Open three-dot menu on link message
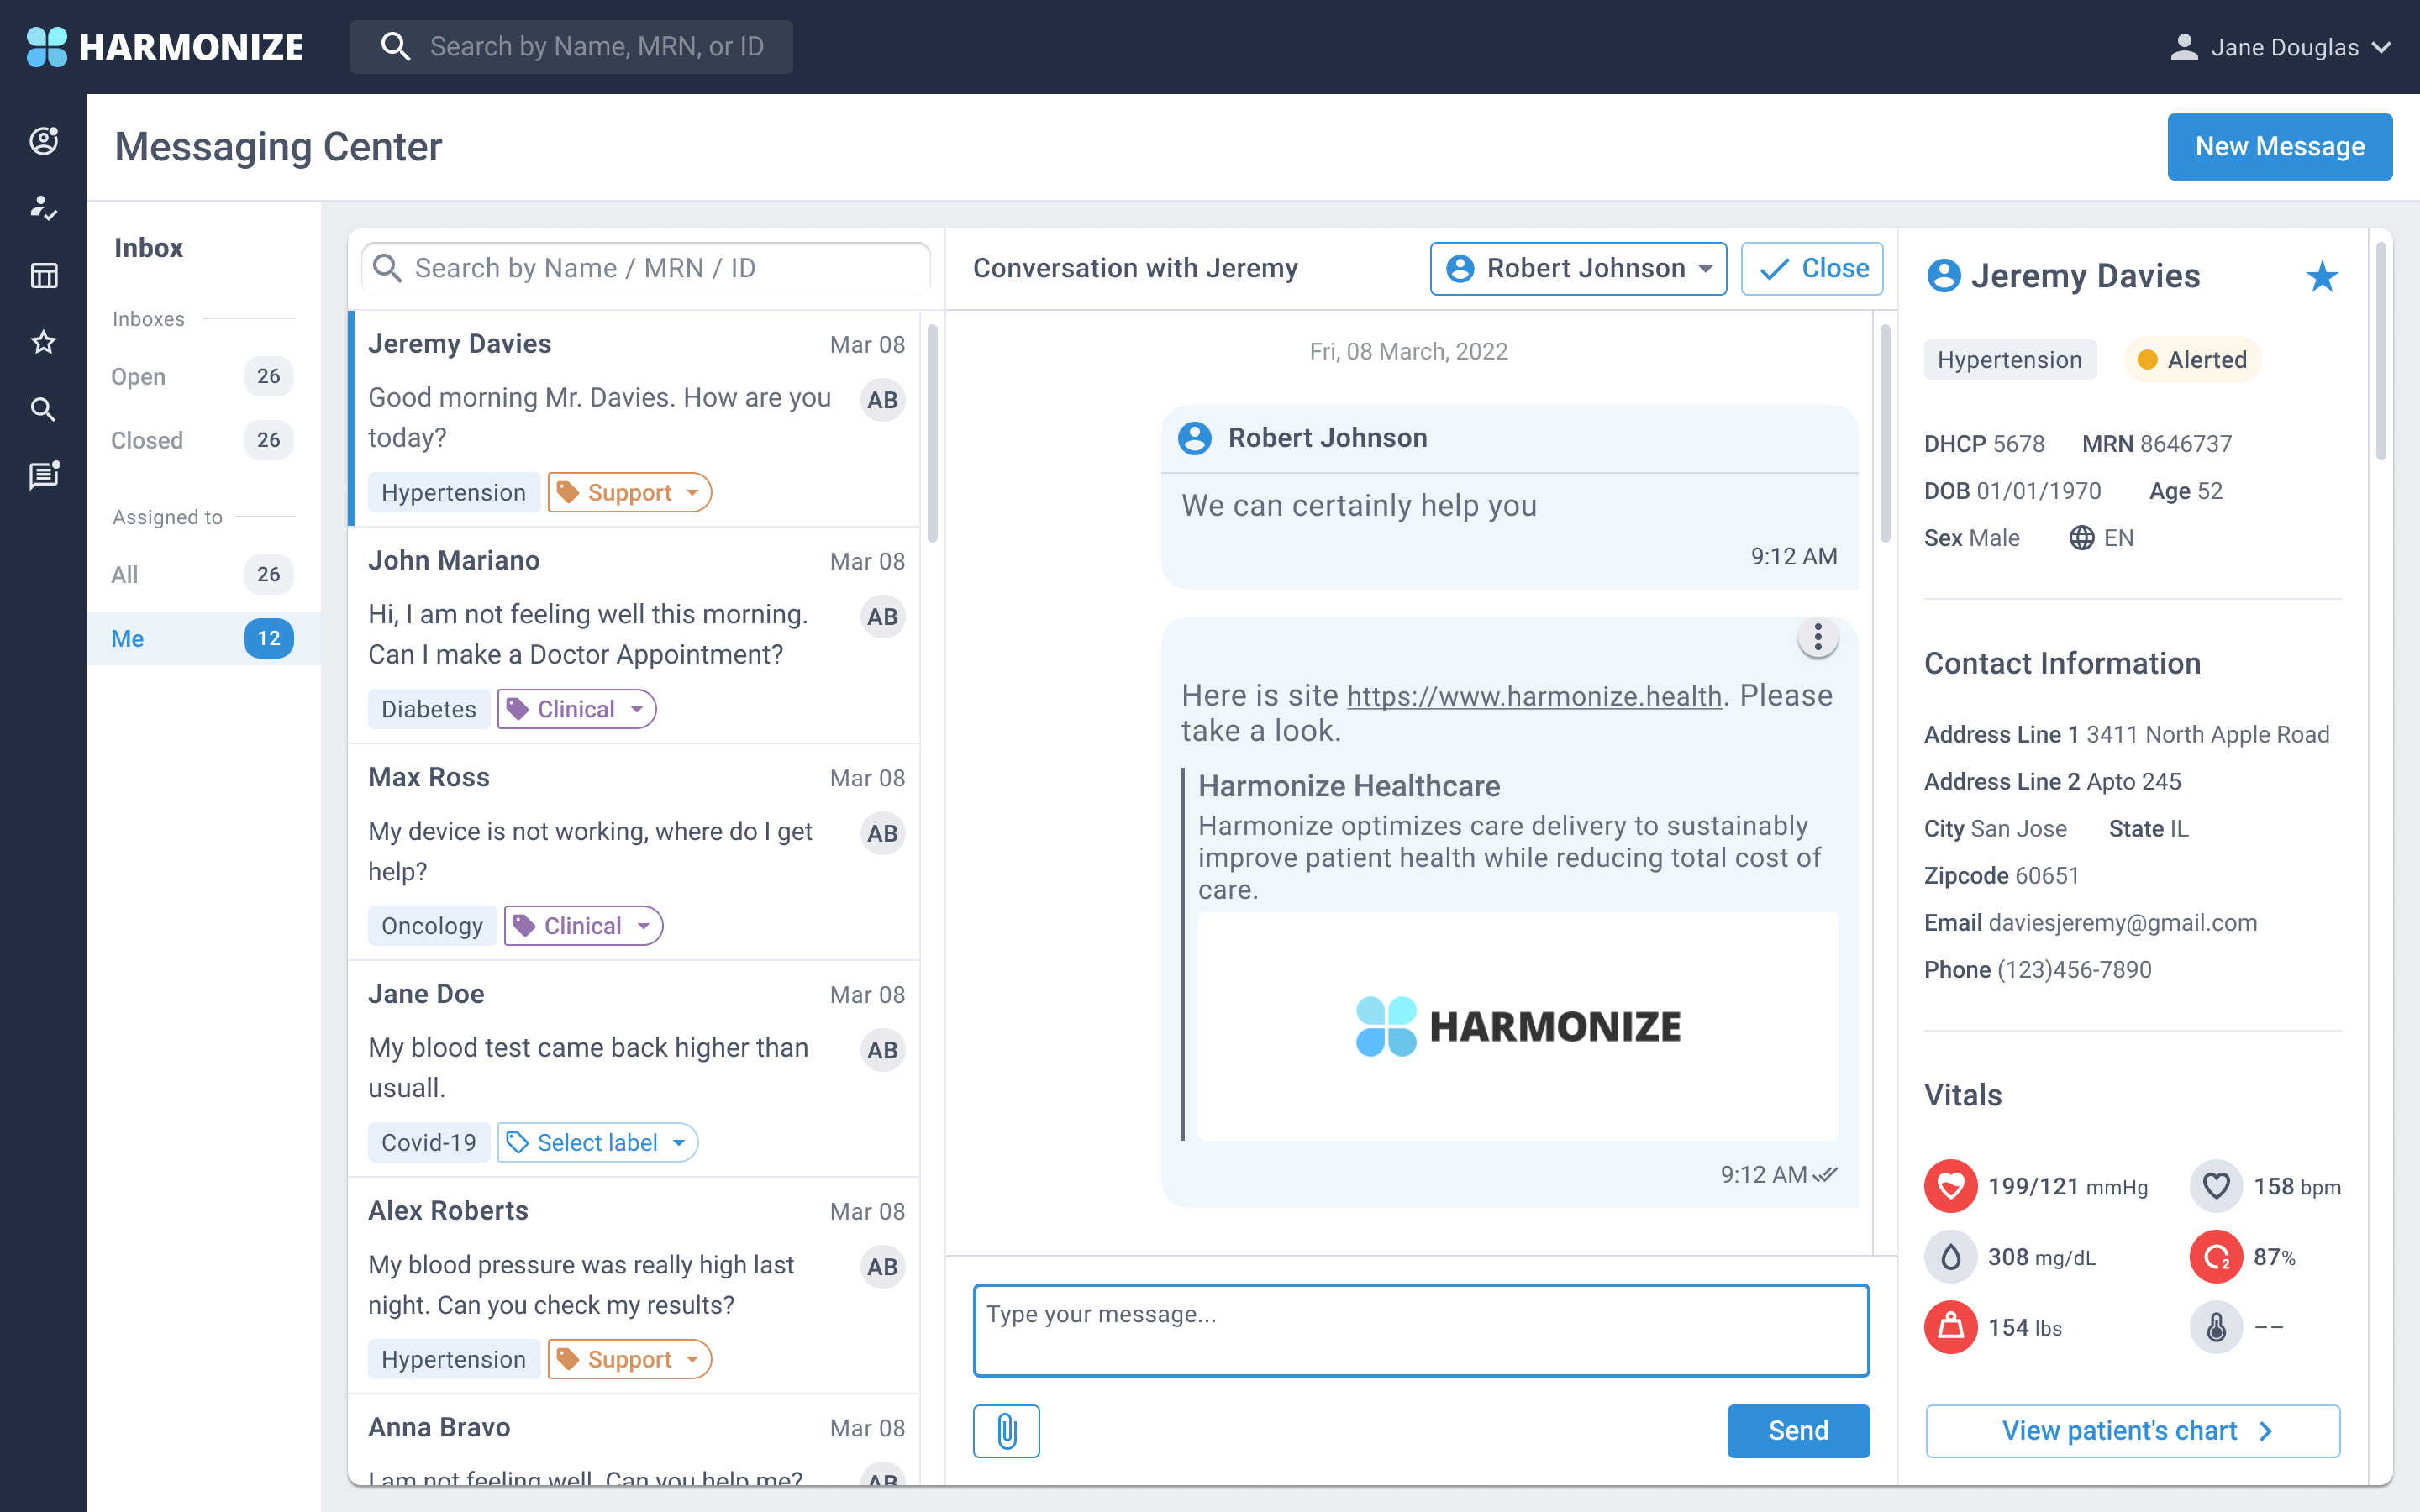 [x=1817, y=638]
